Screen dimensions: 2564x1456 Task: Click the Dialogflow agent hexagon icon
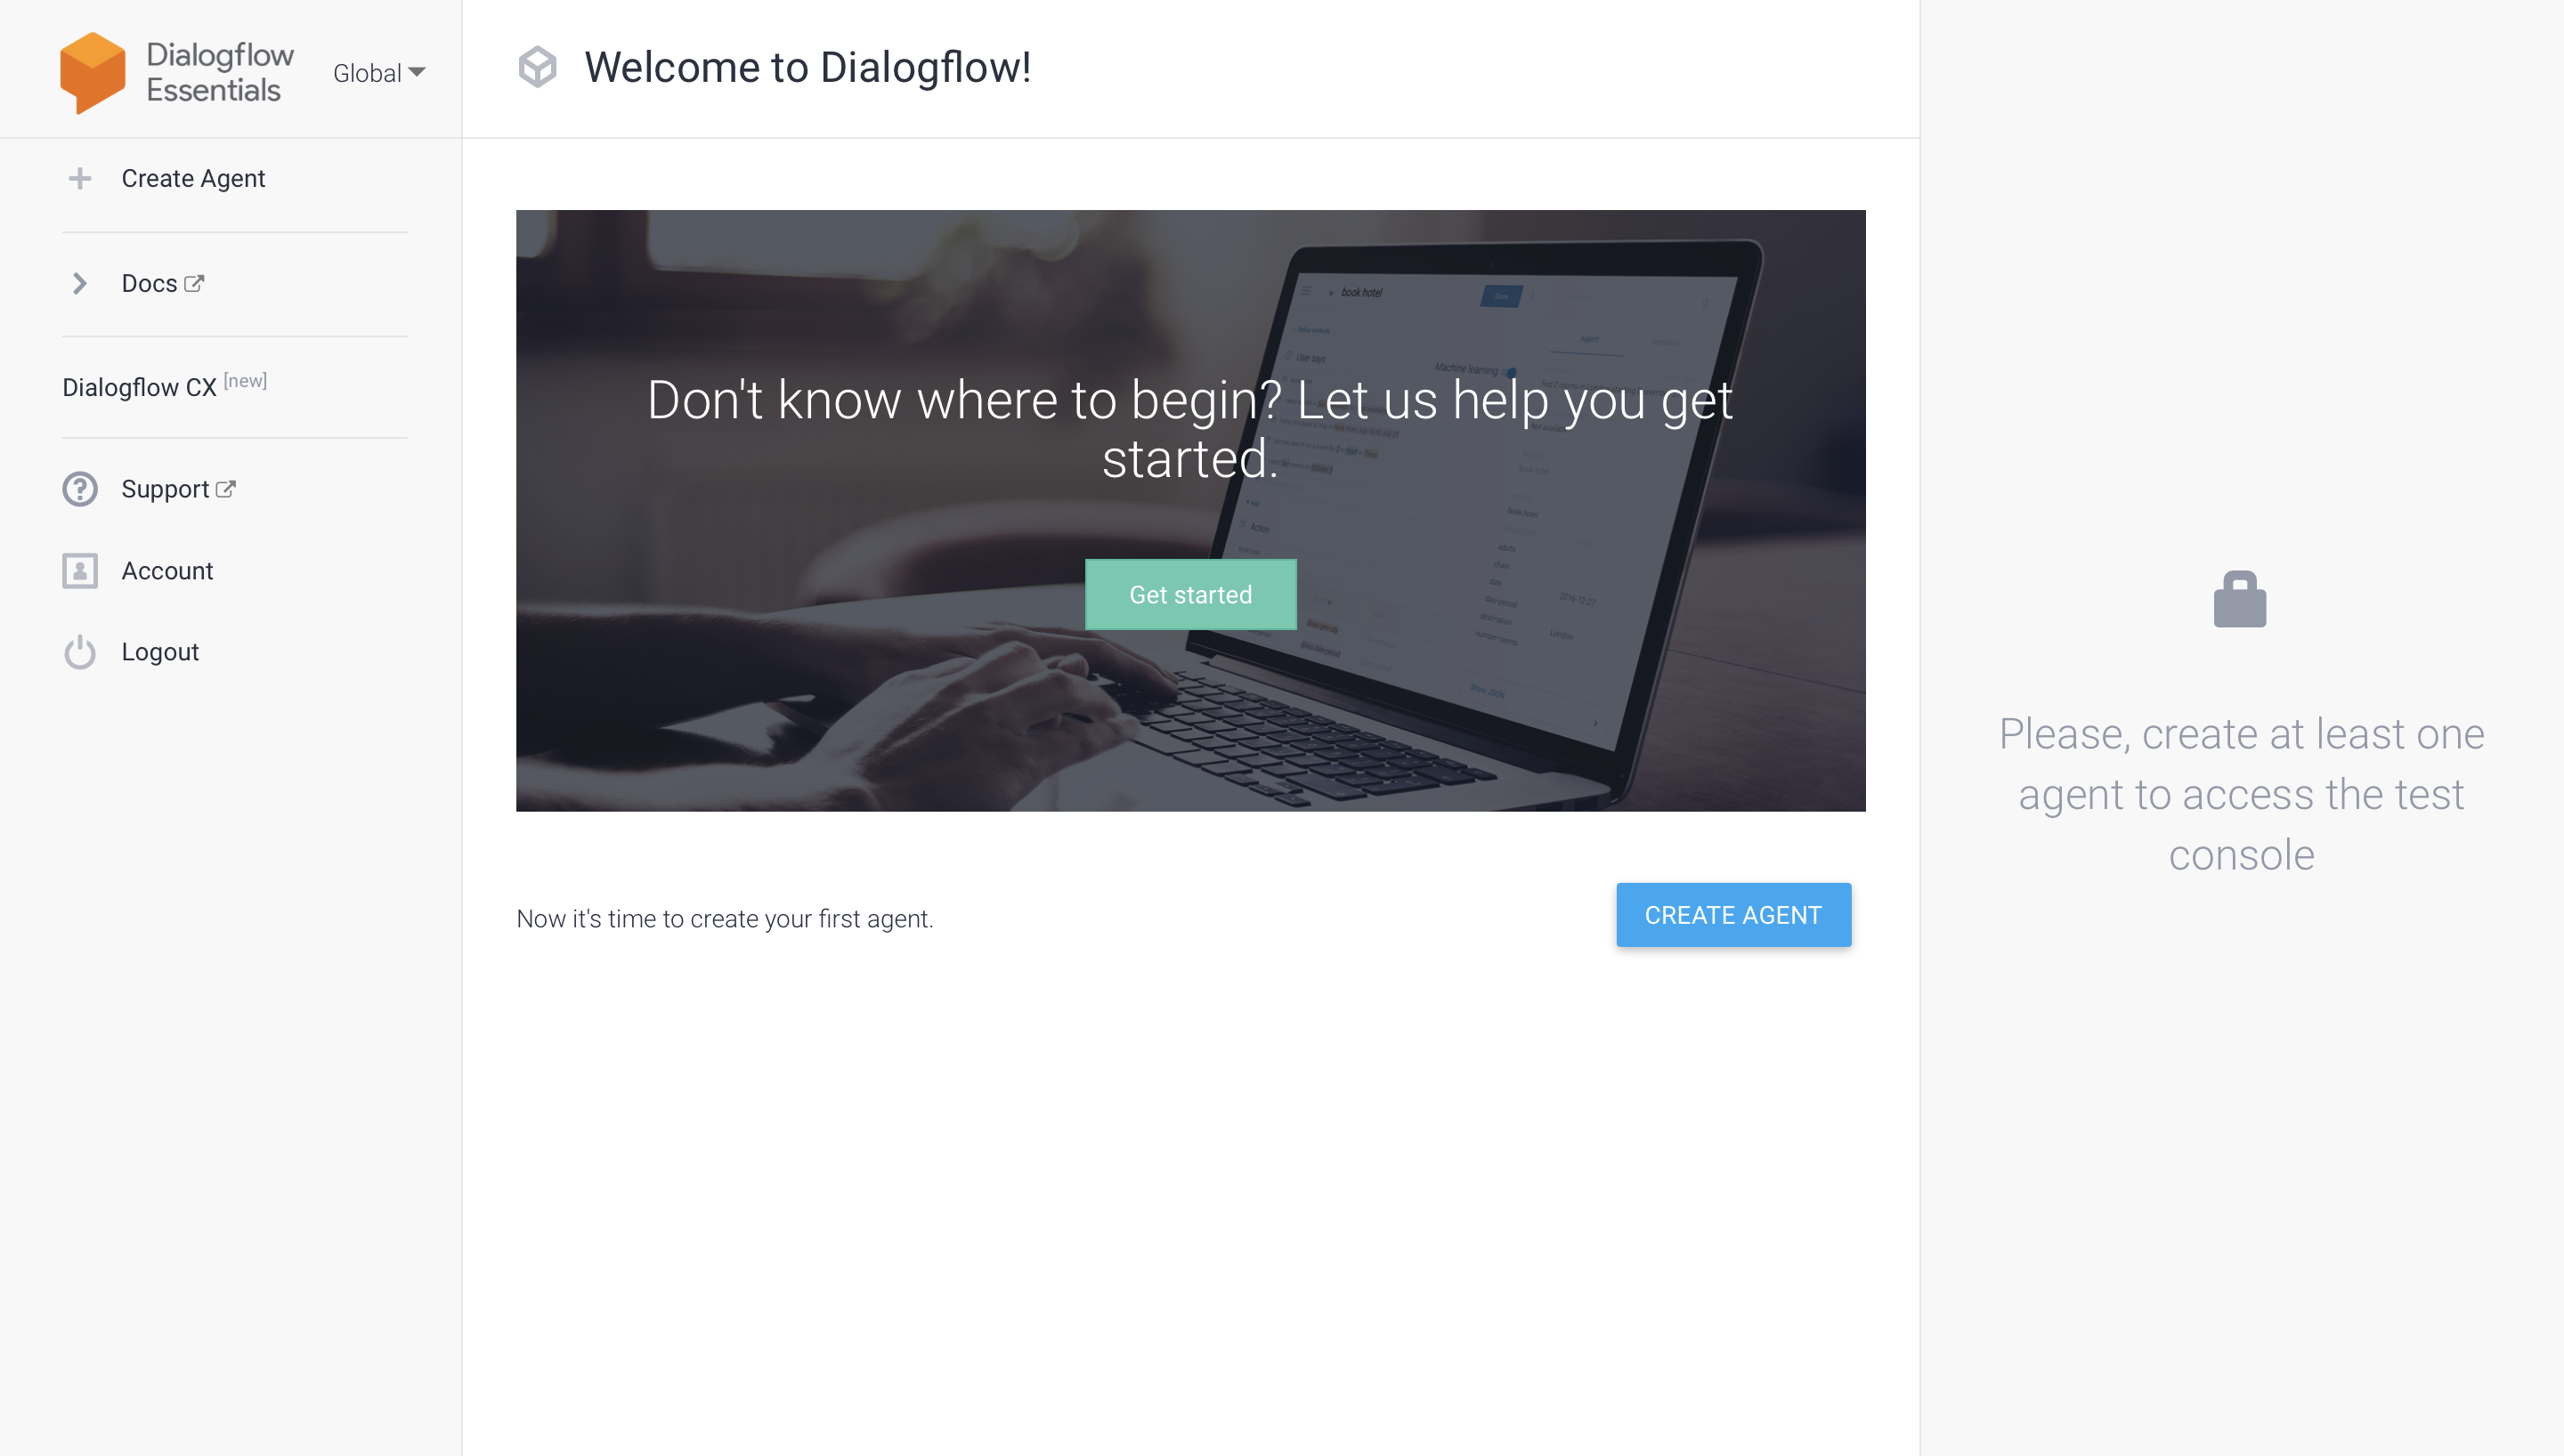coord(540,65)
